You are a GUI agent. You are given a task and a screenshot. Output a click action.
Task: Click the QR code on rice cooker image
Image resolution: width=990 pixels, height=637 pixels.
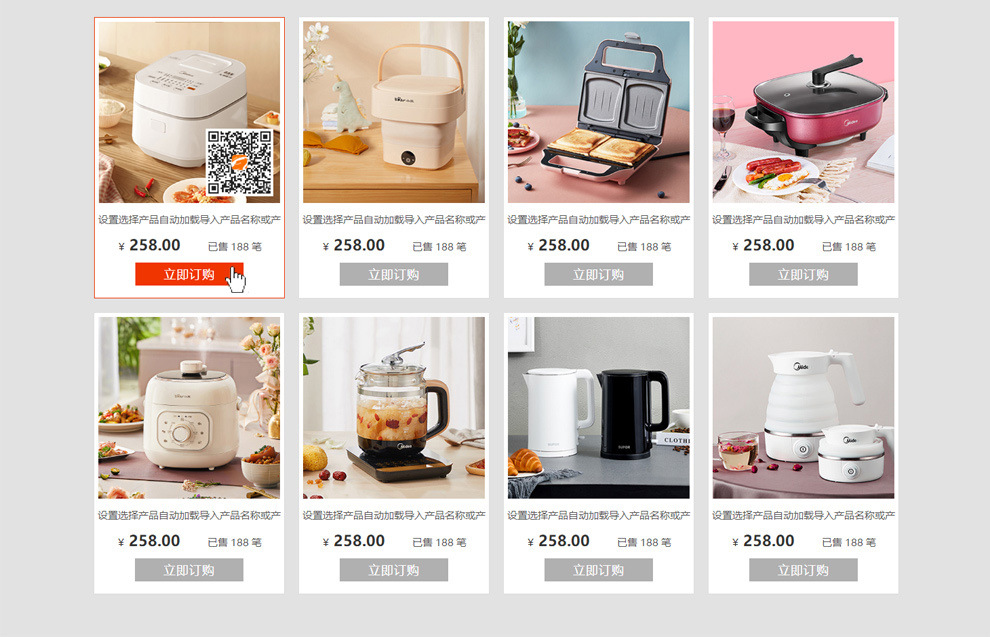point(240,163)
